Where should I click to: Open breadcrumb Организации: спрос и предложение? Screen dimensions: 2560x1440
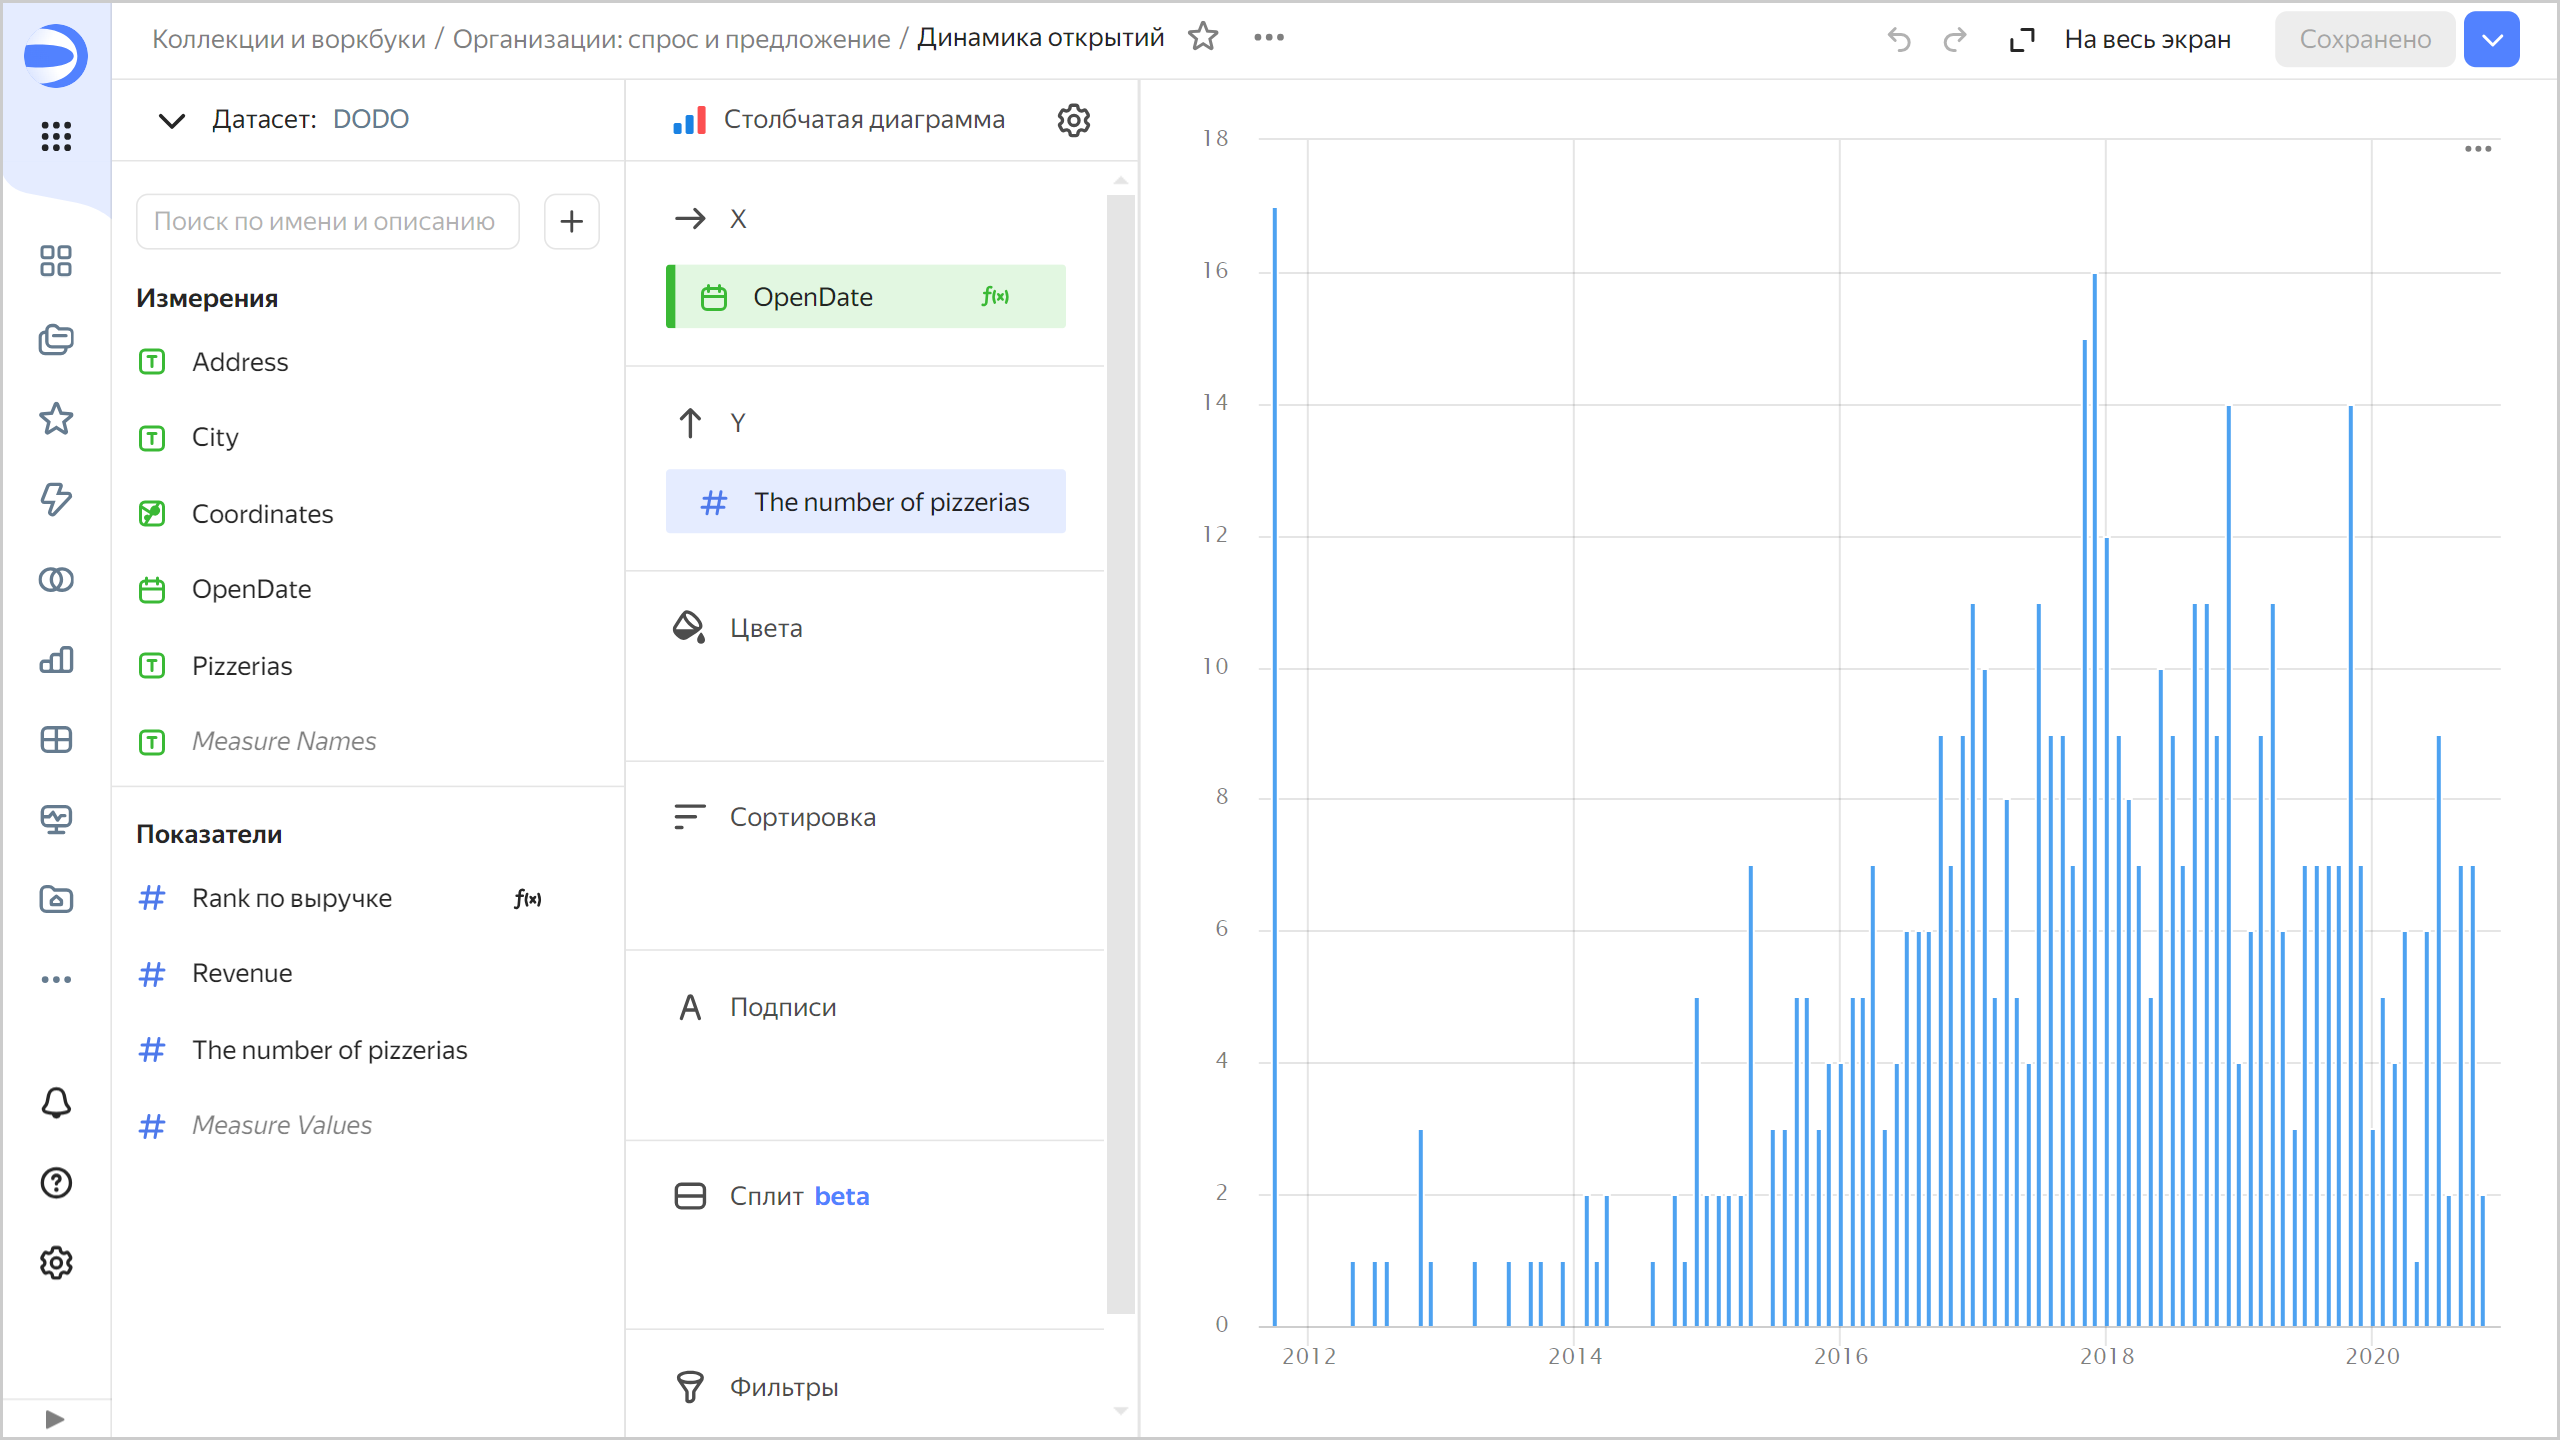coord(671,39)
